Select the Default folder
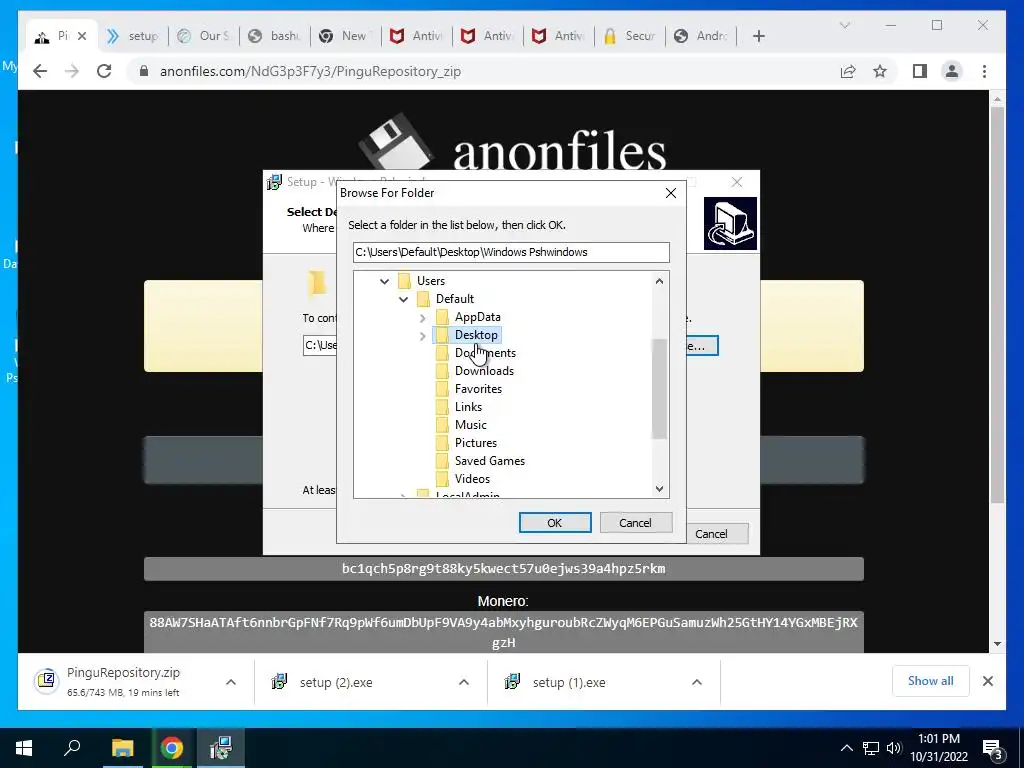 (455, 299)
